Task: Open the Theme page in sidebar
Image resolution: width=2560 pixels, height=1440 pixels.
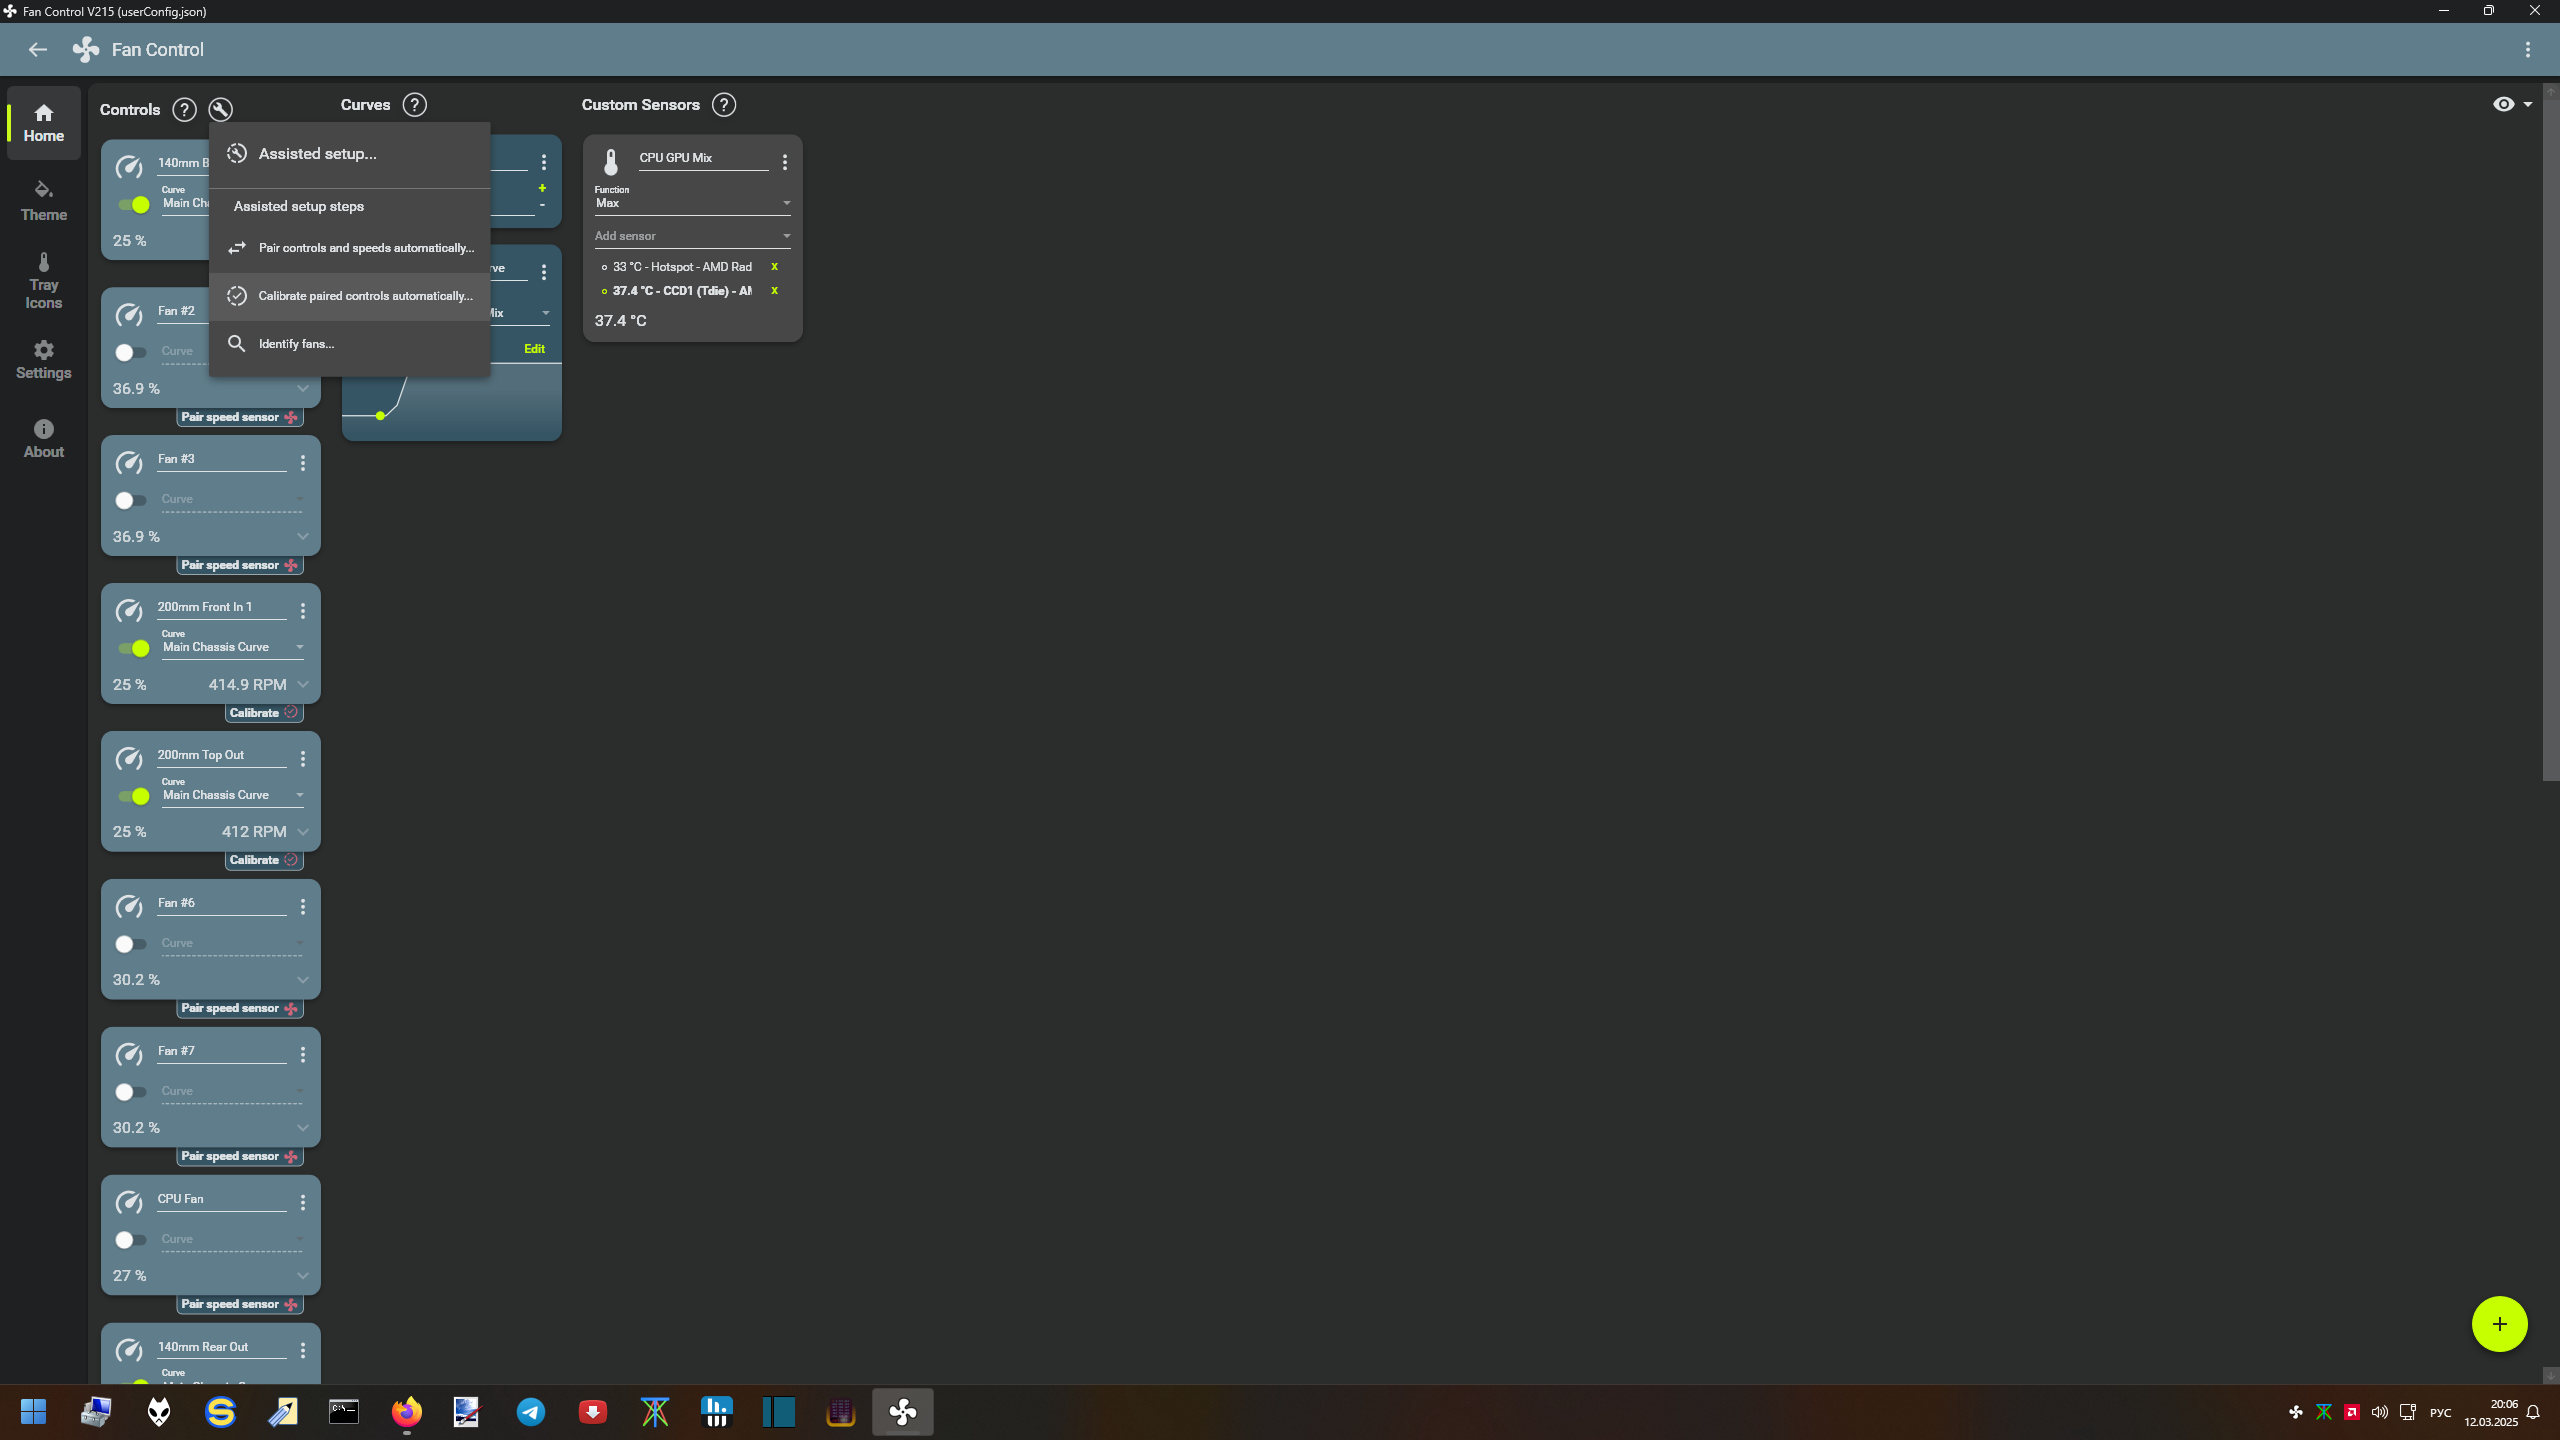Action: tap(44, 200)
